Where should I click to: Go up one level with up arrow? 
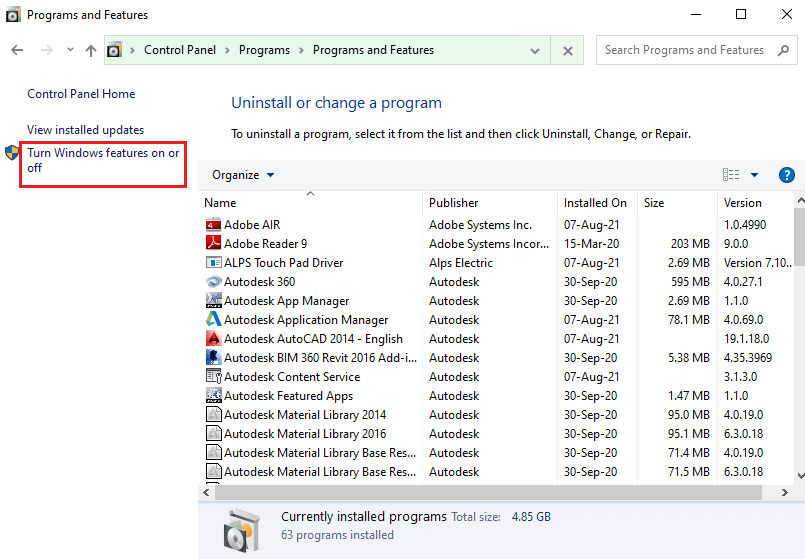(91, 50)
